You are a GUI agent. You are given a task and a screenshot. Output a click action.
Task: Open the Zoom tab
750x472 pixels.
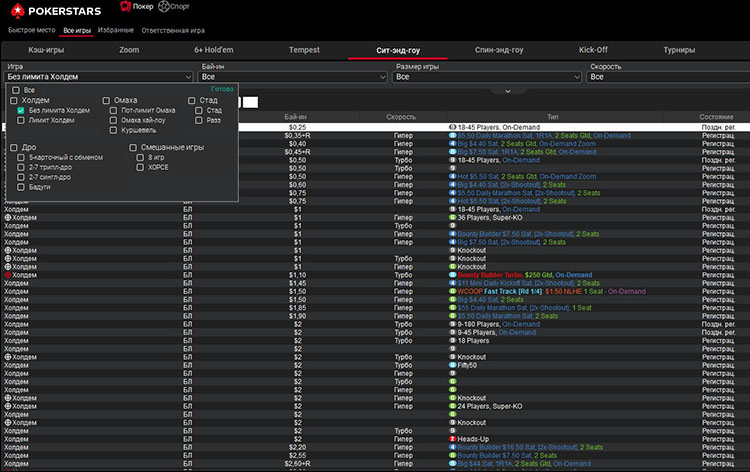(129, 50)
